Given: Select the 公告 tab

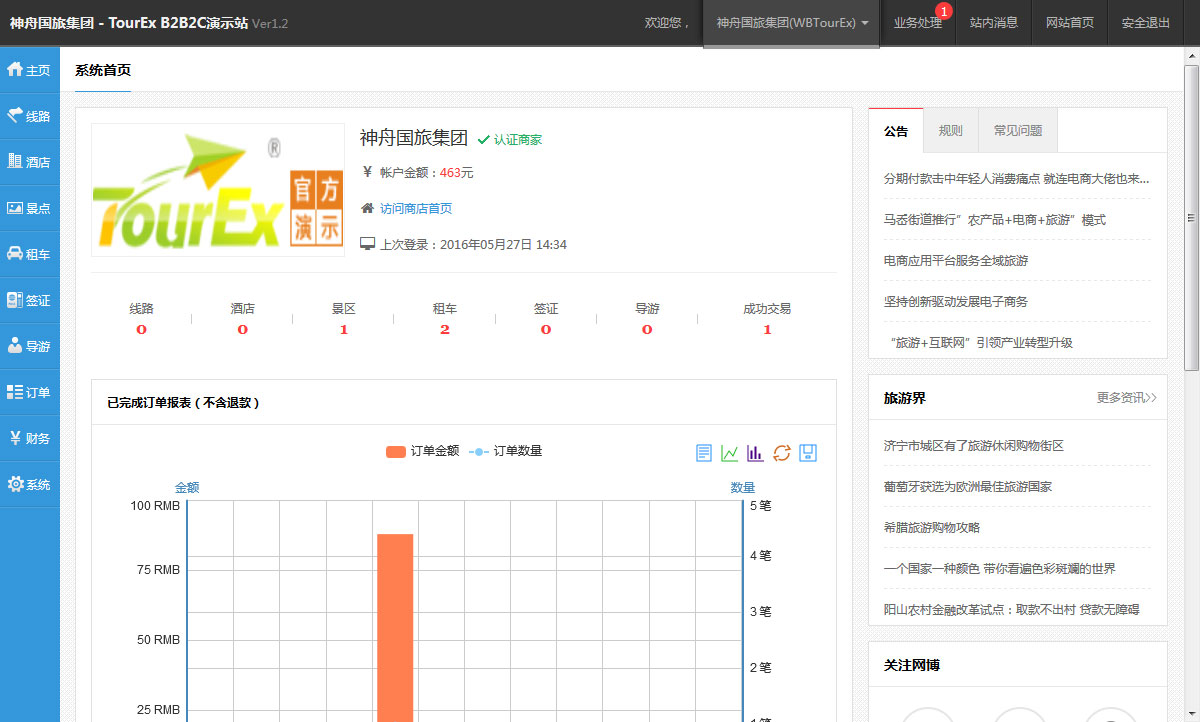Looking at the screenshot, I should (896, 131).
